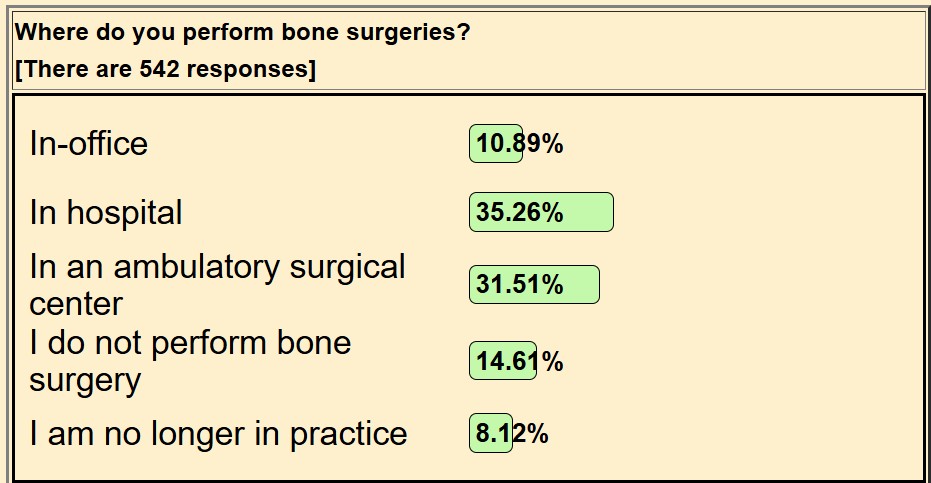Click the green 8.12% result bar
Viewport: 931px width, 483px height.
490,434
